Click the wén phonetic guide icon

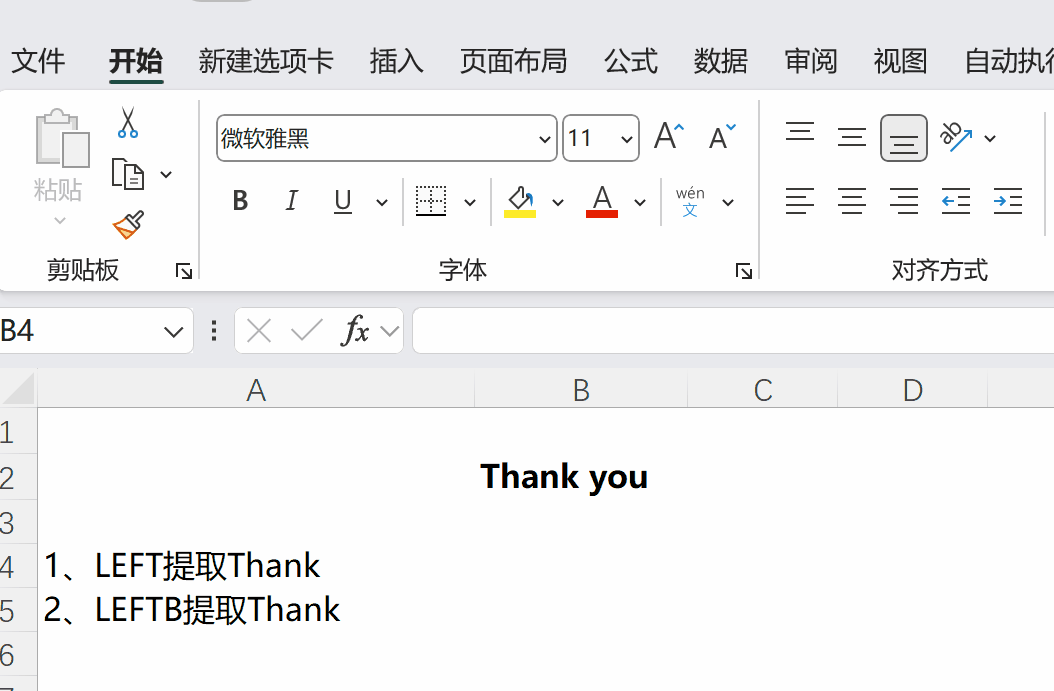click(690, 202)
